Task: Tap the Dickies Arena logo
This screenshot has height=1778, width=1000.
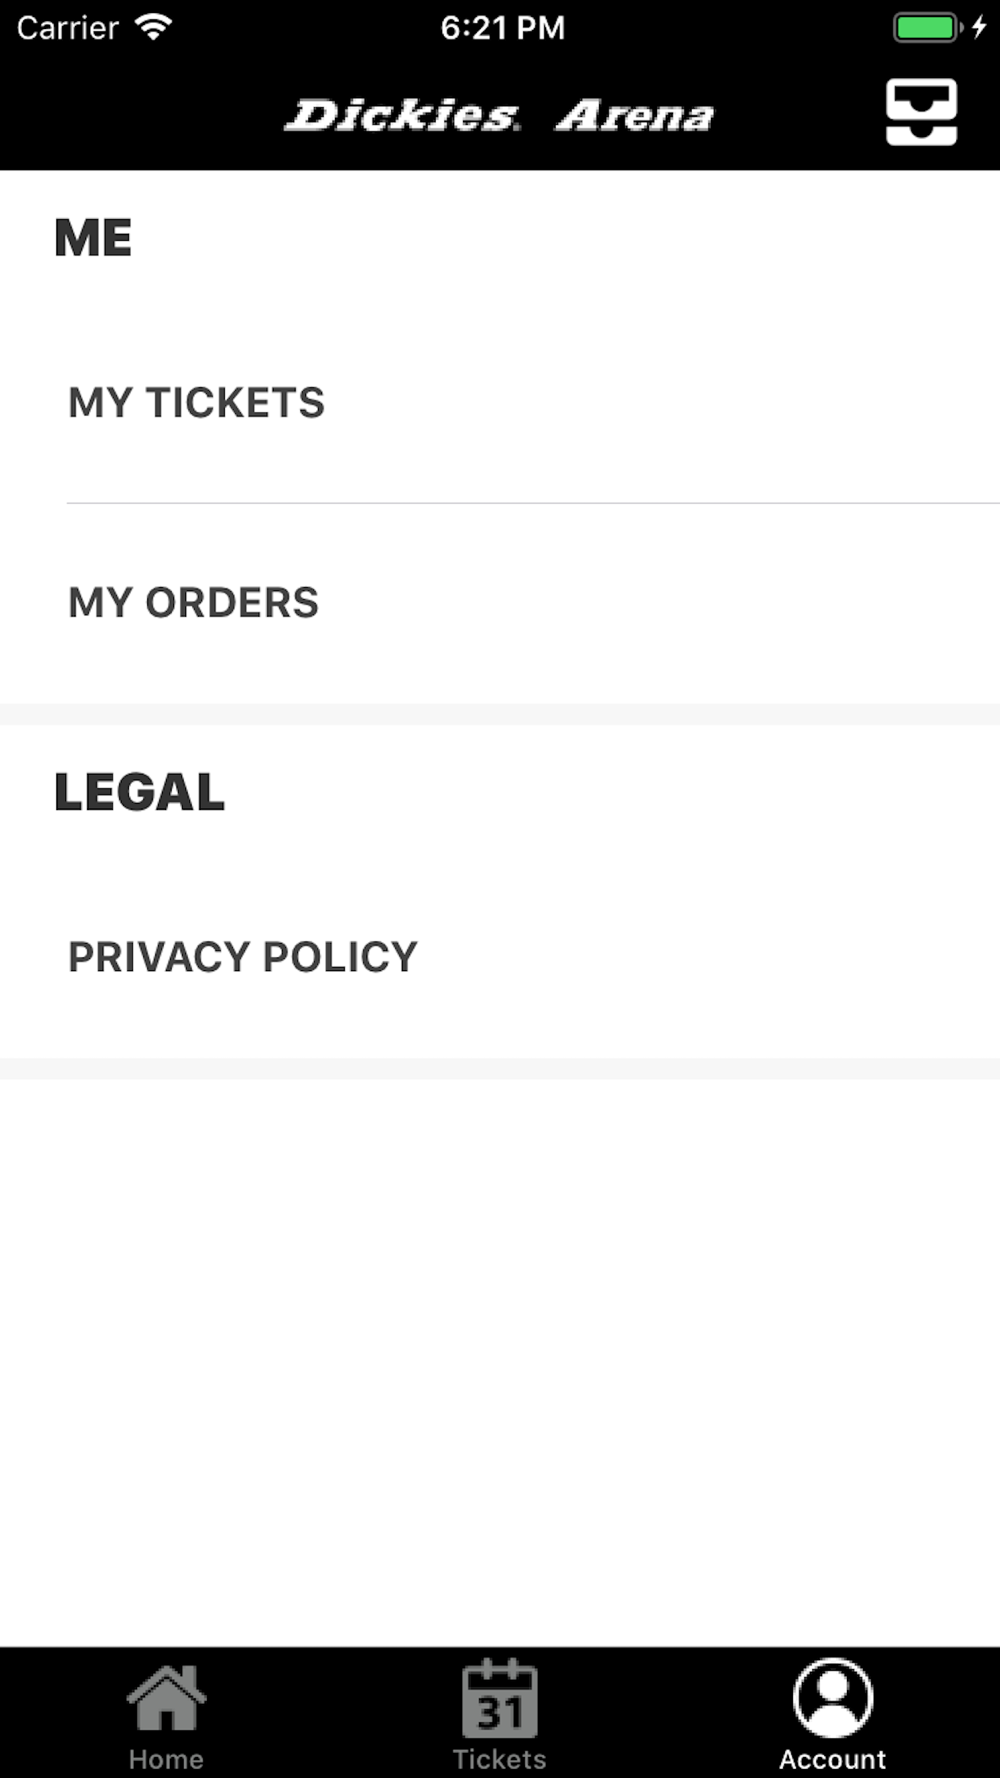Action: (499, 116)
